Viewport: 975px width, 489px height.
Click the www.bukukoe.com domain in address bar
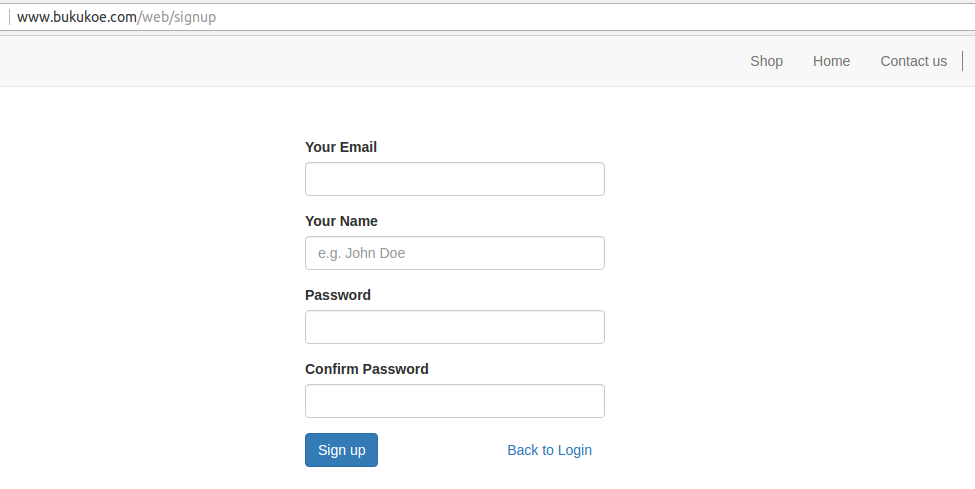point(76,17)
